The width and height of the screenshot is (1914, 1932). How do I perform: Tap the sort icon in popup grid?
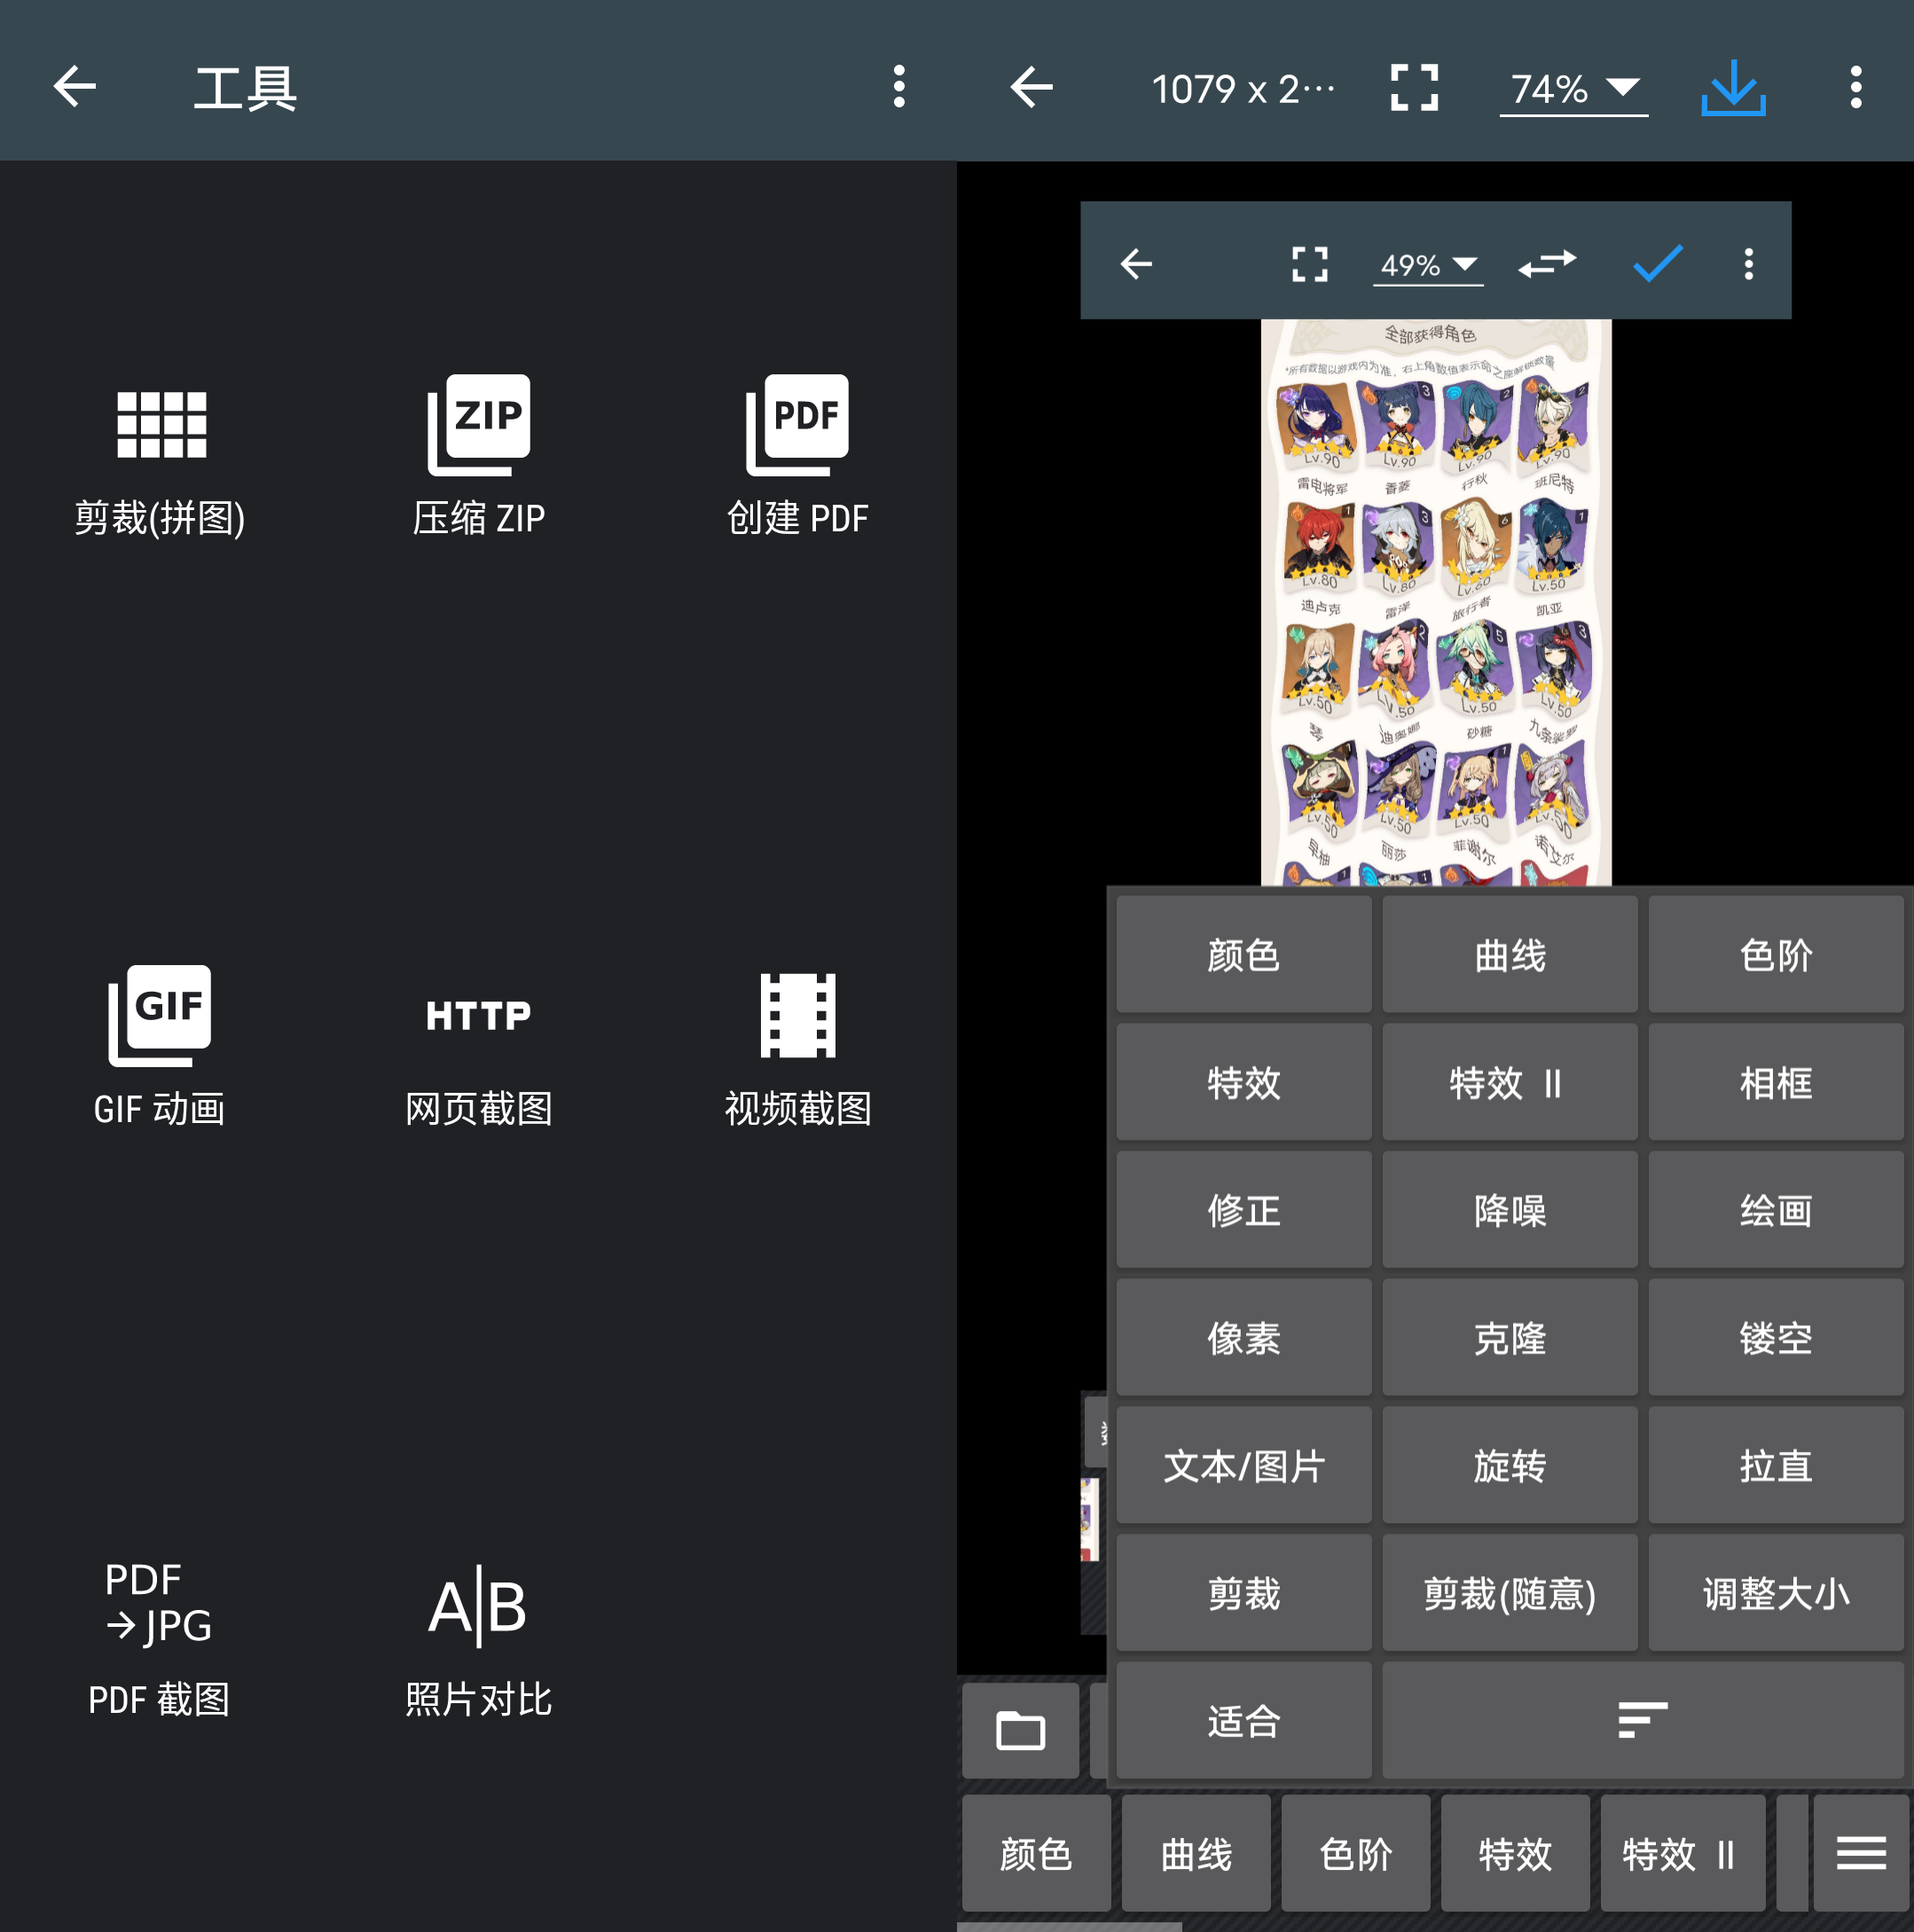click(x=1643, y=1721)
